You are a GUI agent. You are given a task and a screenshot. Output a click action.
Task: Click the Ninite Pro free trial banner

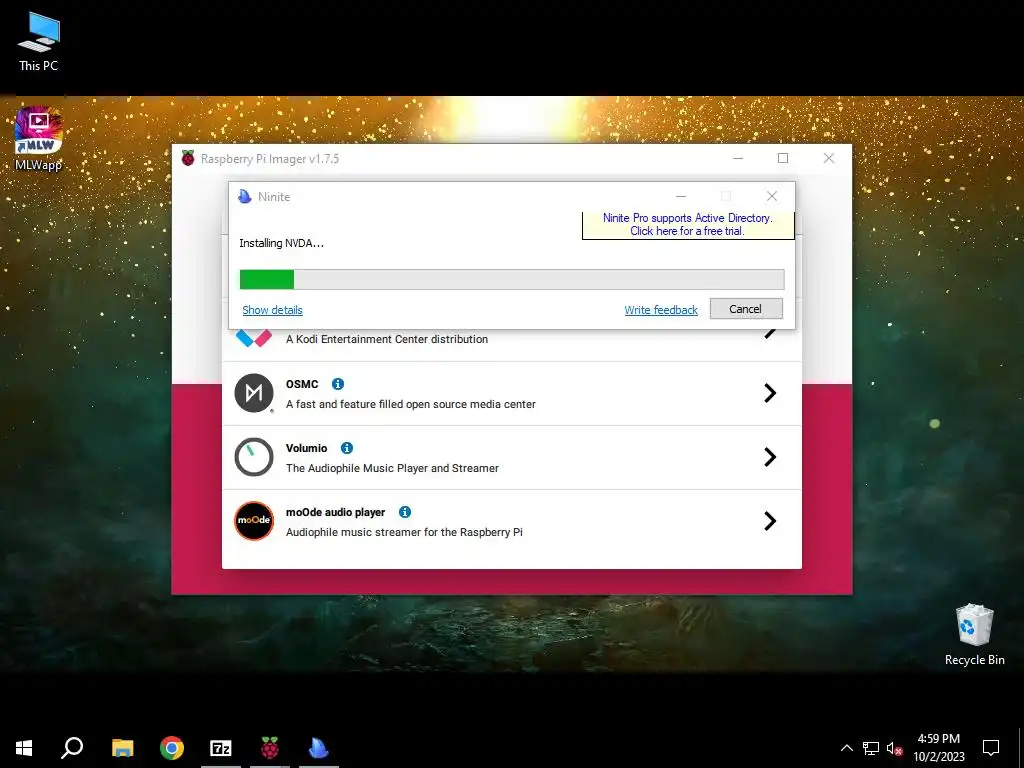[688, 225]
